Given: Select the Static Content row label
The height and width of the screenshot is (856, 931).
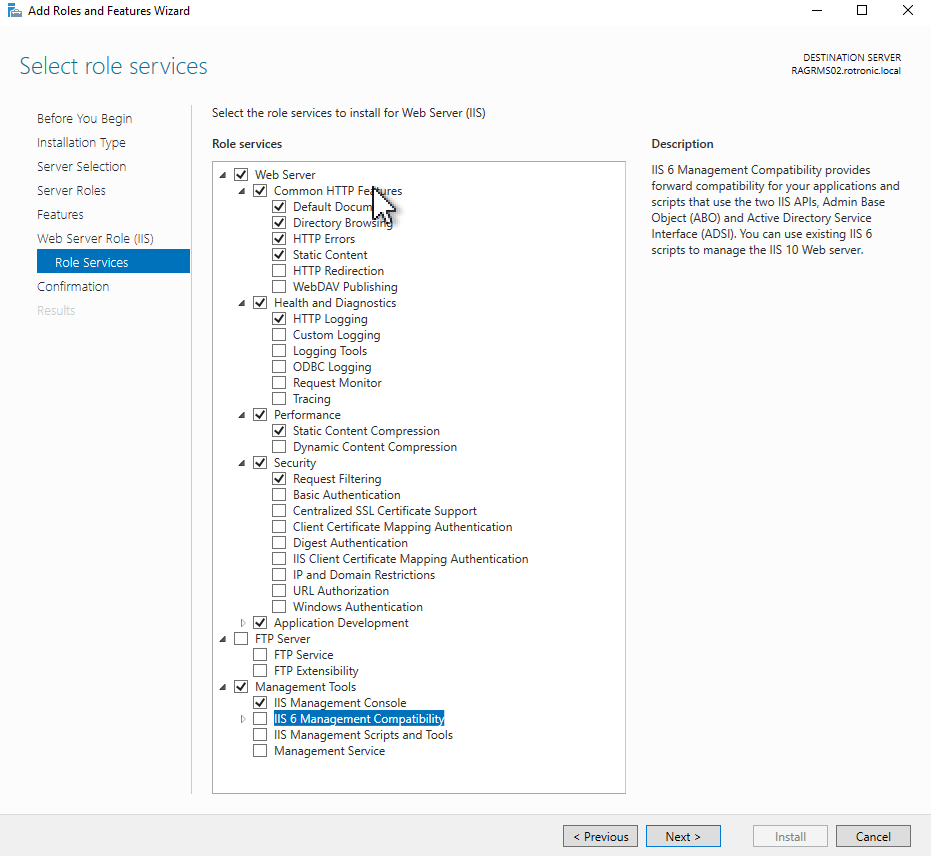Looking at the screenshot, I should [330, 255].
